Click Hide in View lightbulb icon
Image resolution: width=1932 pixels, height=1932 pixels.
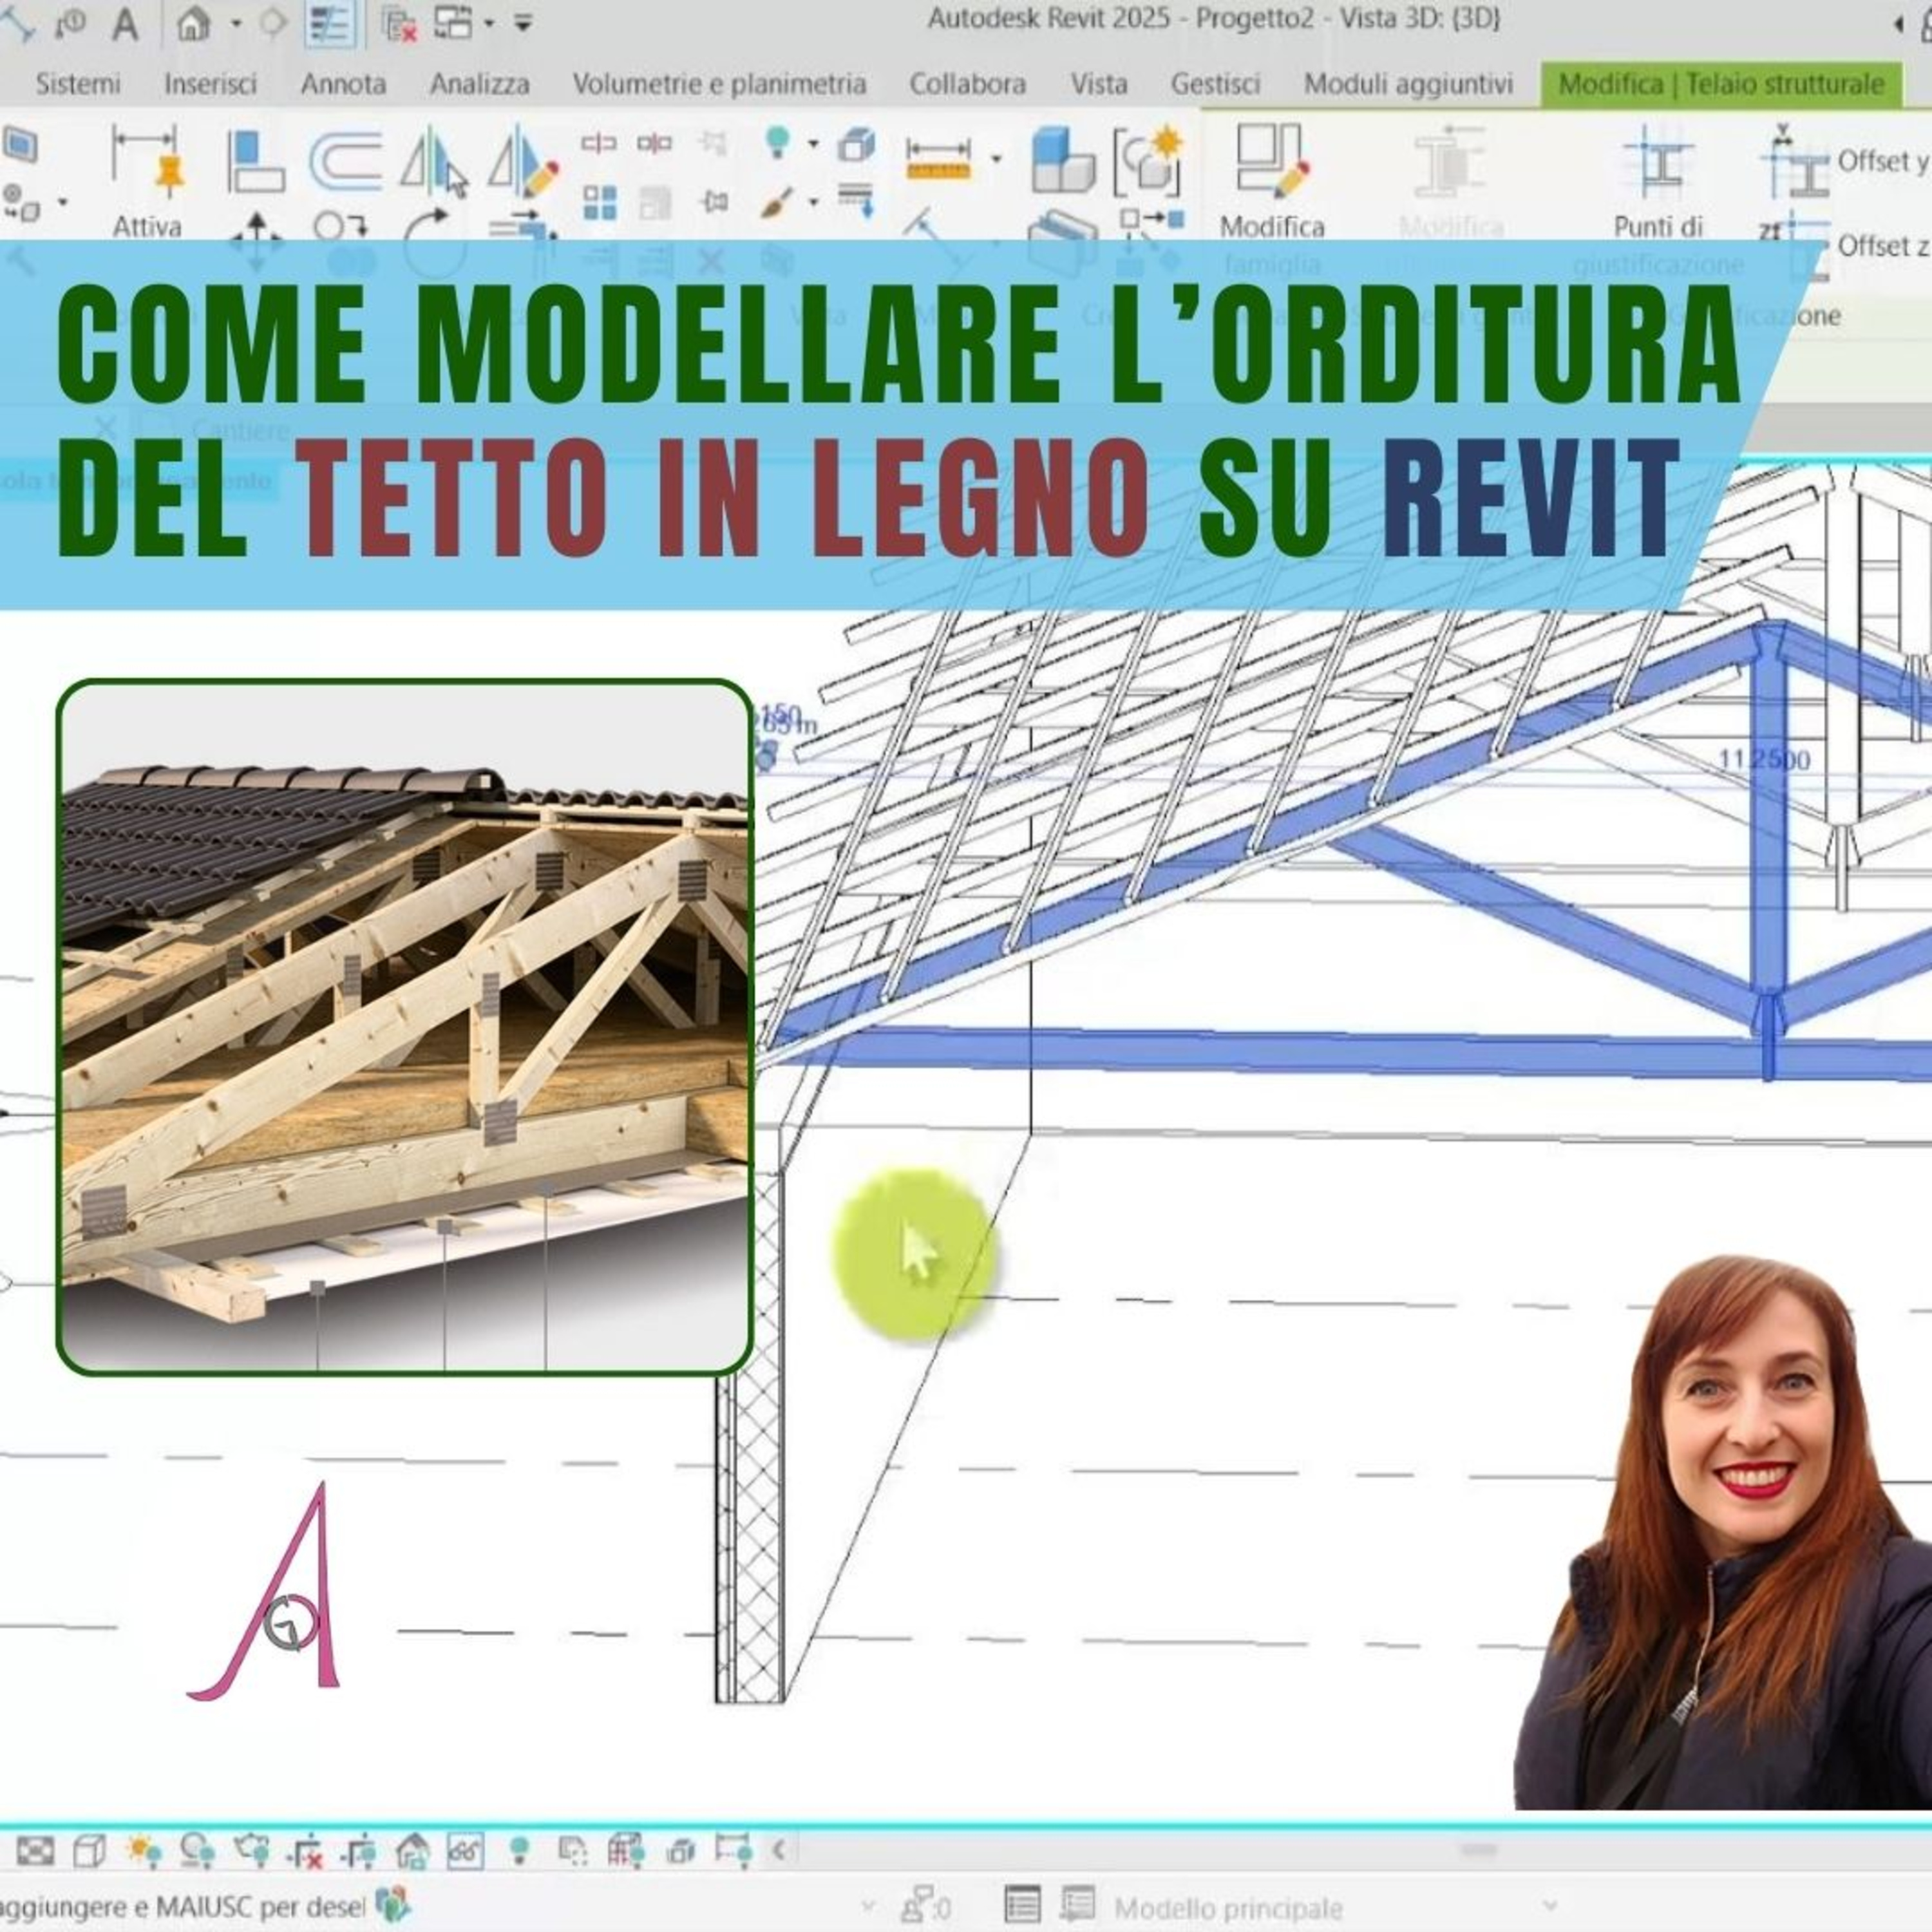pyautogui.click(x=777, y=143)
